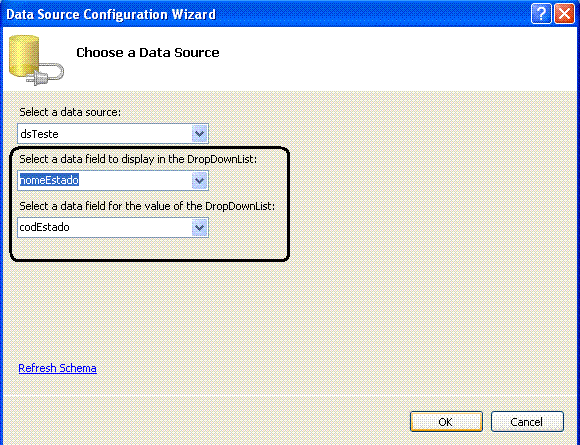Viewport: 580px width, 445px height.
Task: Expand the dsTeste data source dropdown arrow
Action: coord(199,134)
